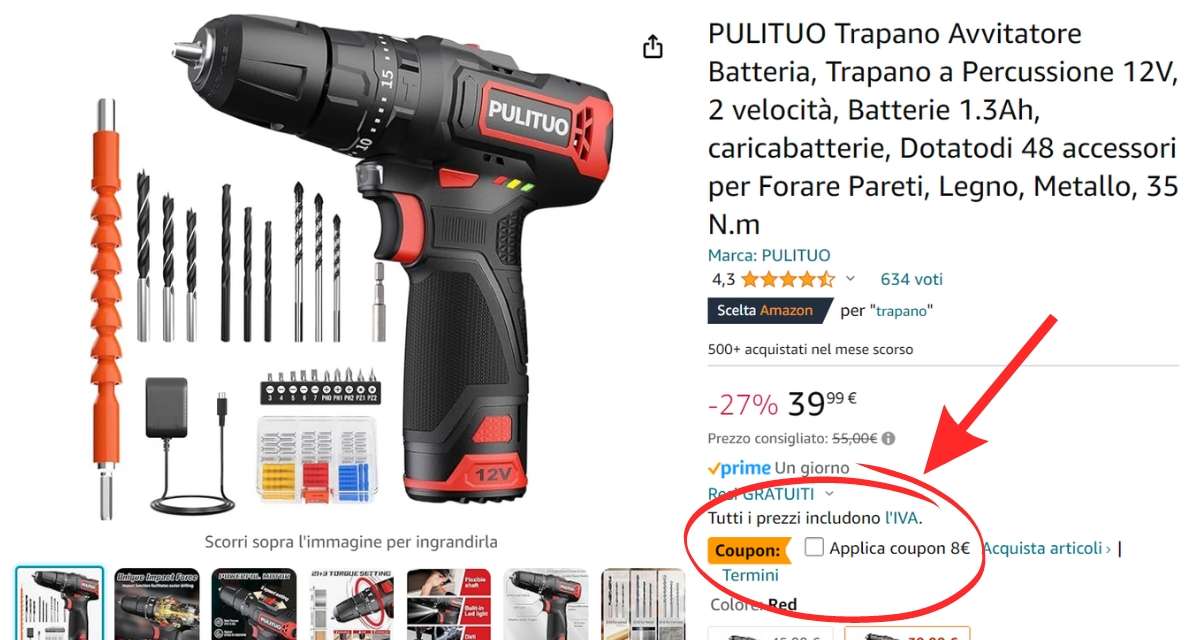Click the star rating icons

point(787,280)
